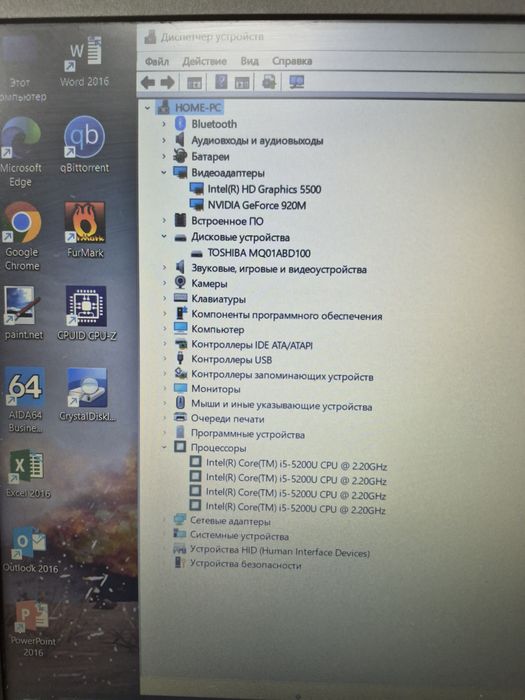Click the Камеры webcam icon
The width and height of the screenshot is (525, 700).
click(180, 283)
